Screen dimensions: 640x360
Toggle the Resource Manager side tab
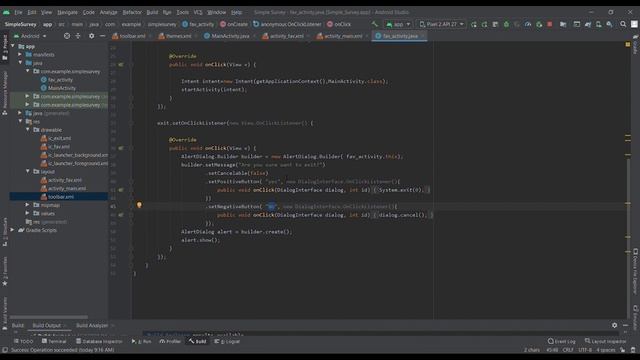coord(4,93)
